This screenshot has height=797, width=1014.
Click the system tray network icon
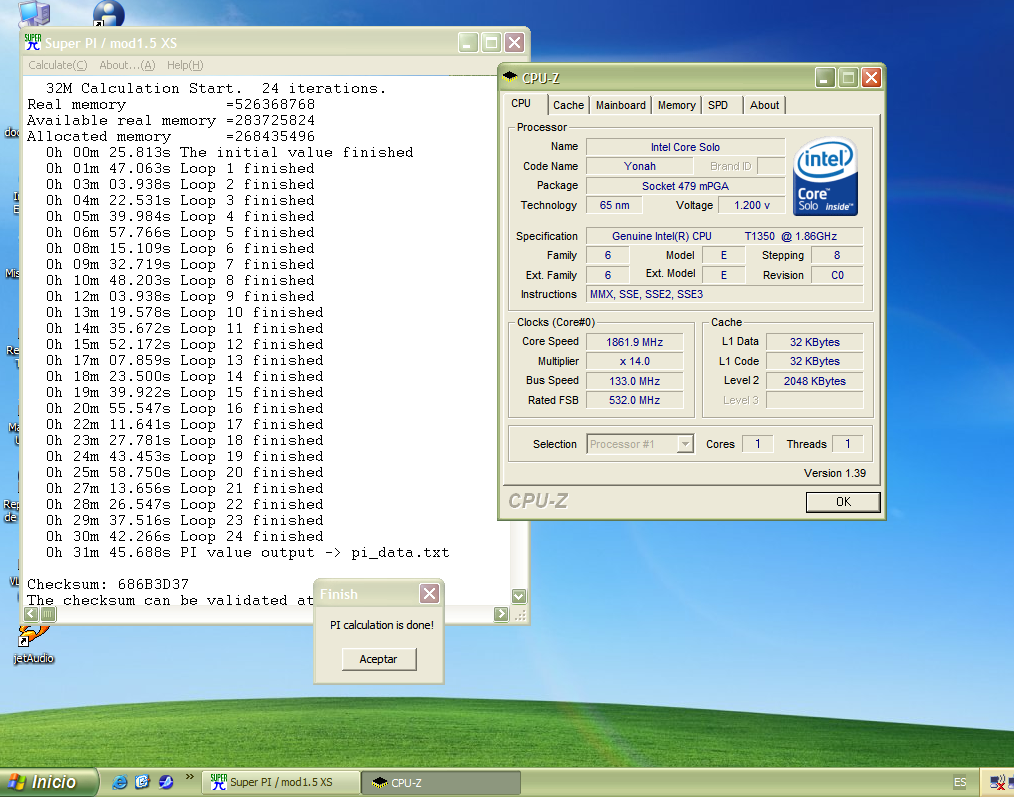tap(998, 783)
